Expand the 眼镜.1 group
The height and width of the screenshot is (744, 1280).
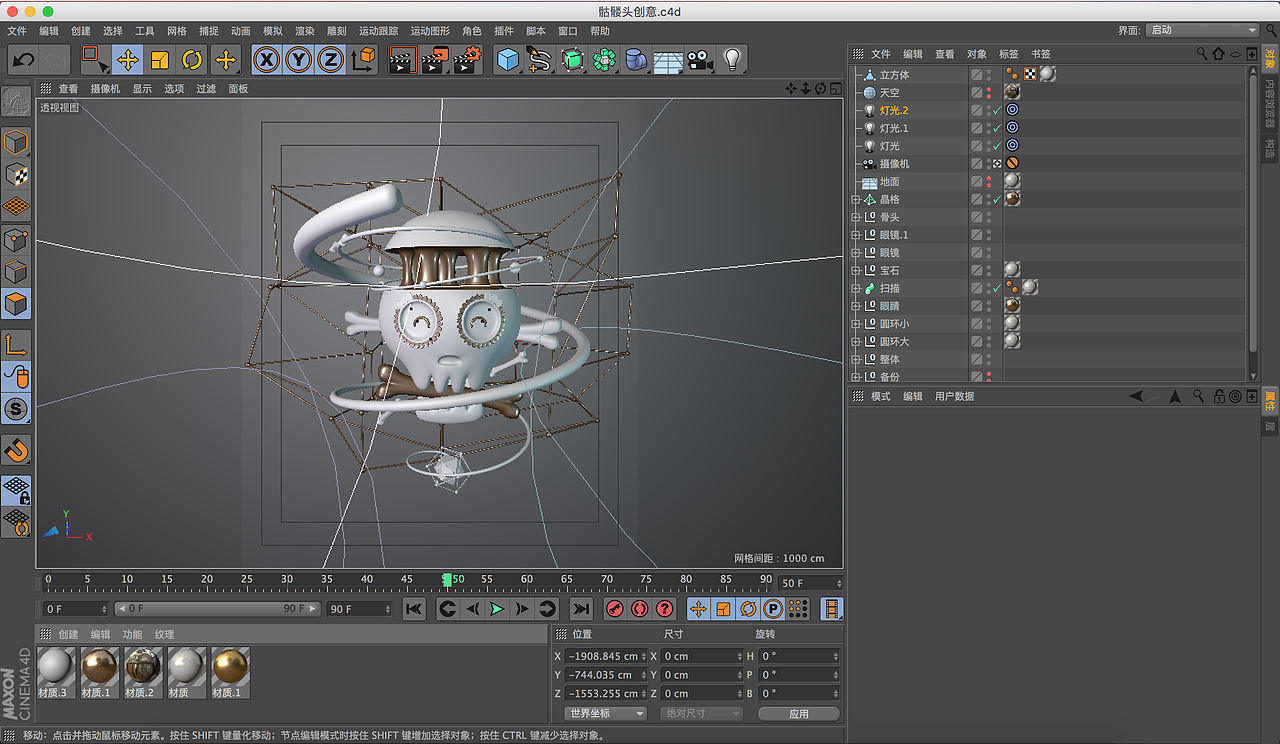856,235
